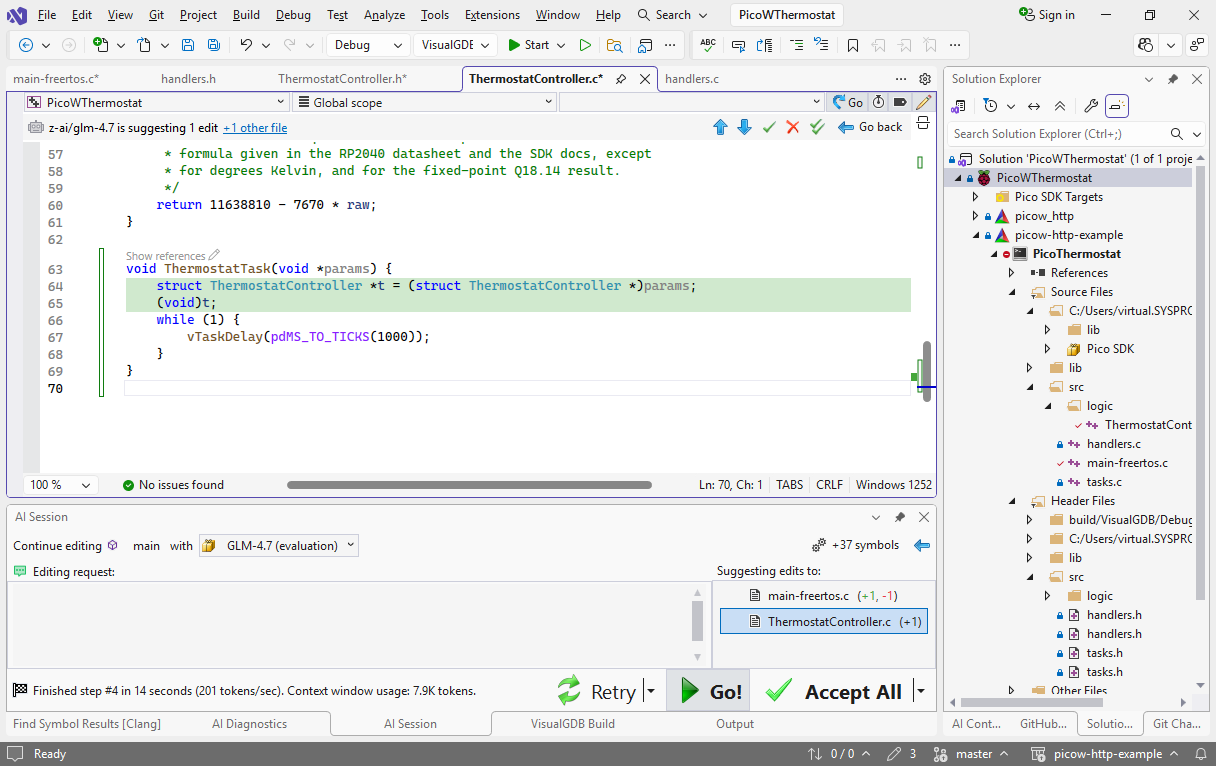Open the Debug configuration dropdown
Viewport: 1216px width, 767px height.
(x=368, y=45)
